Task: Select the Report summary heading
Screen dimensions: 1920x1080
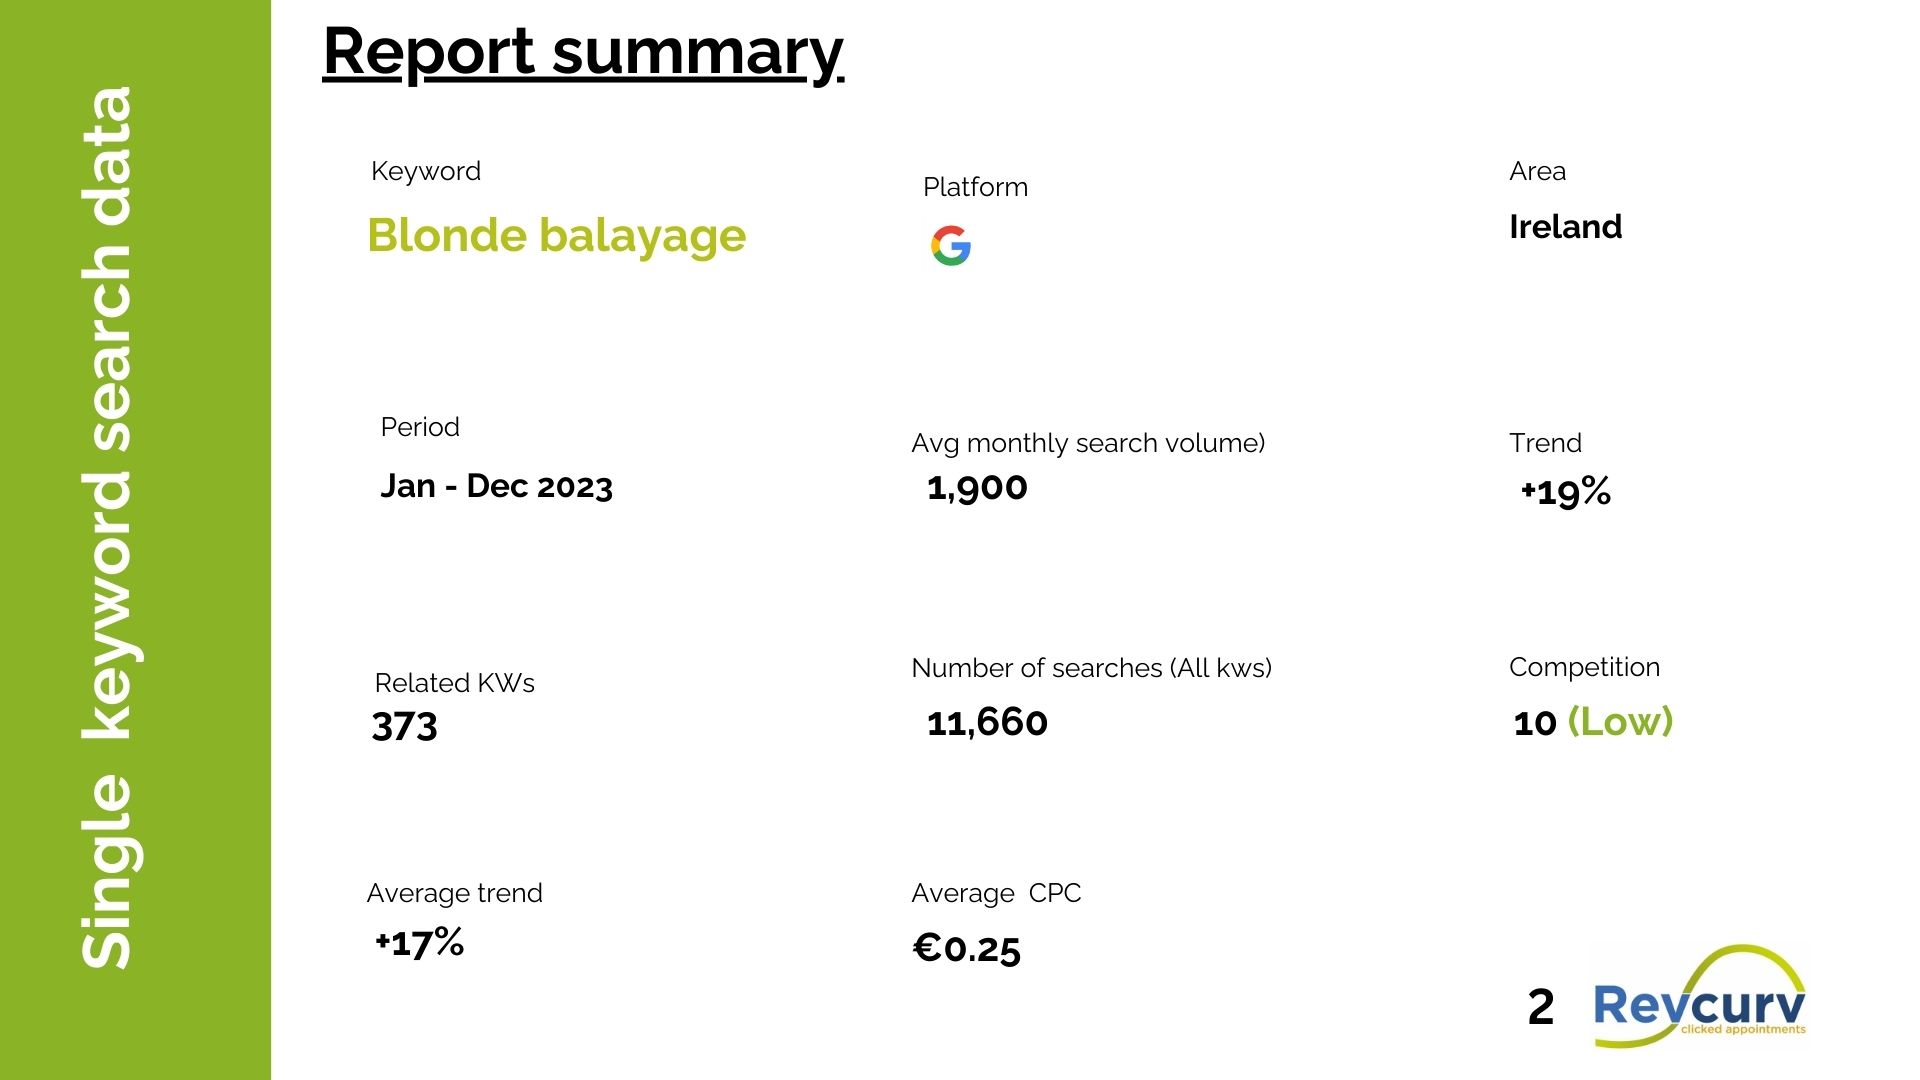Action: click(x=583, y=51)
